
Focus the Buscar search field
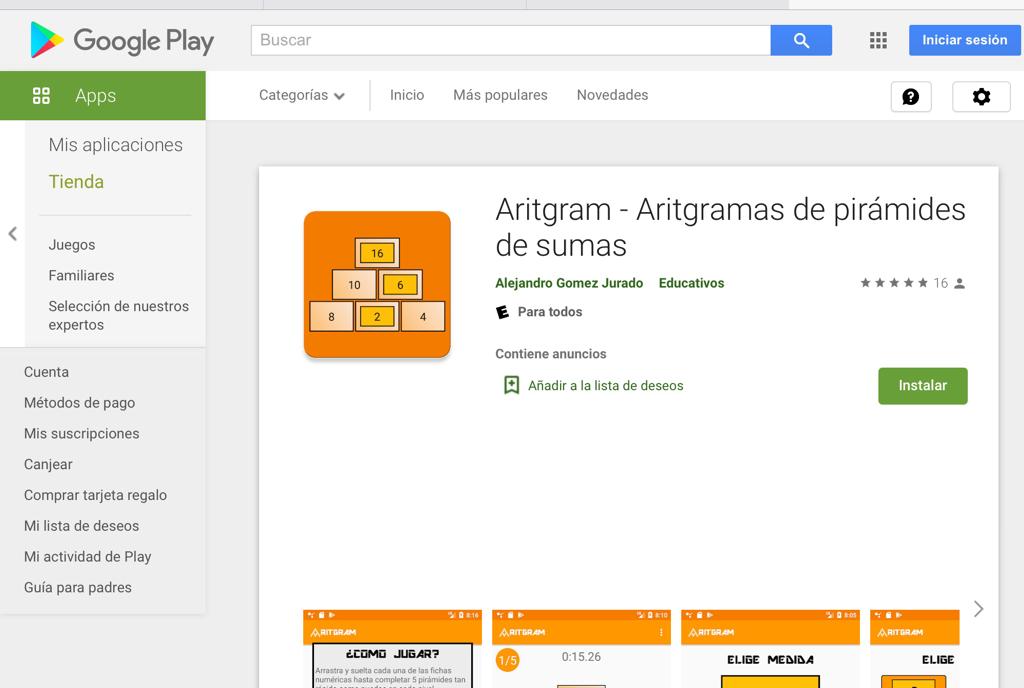coord(511,40)
